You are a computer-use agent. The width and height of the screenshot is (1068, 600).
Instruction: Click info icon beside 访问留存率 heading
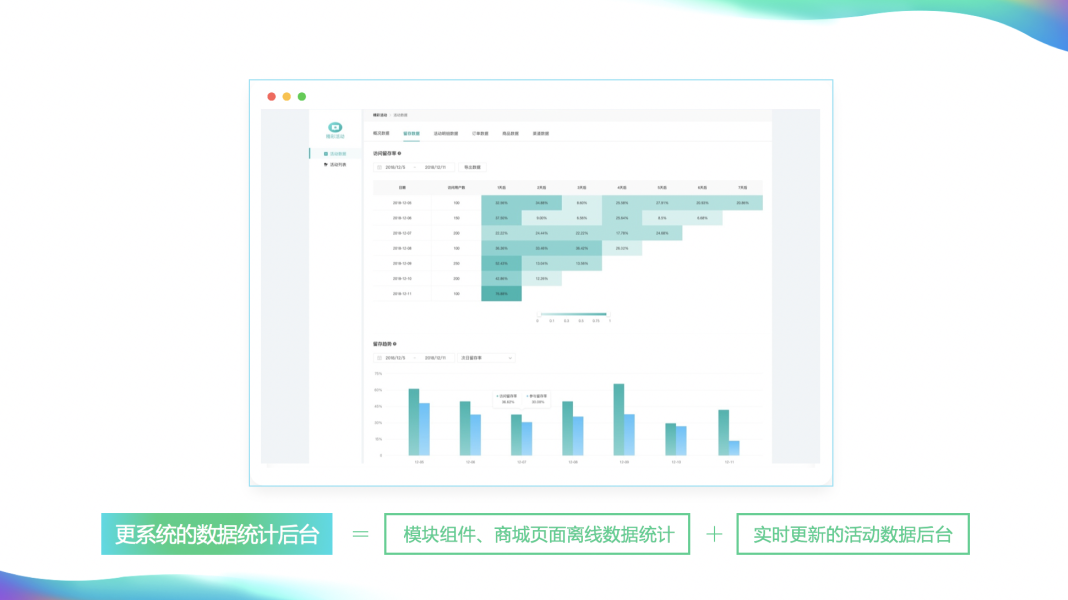click(x=399, y=153)
